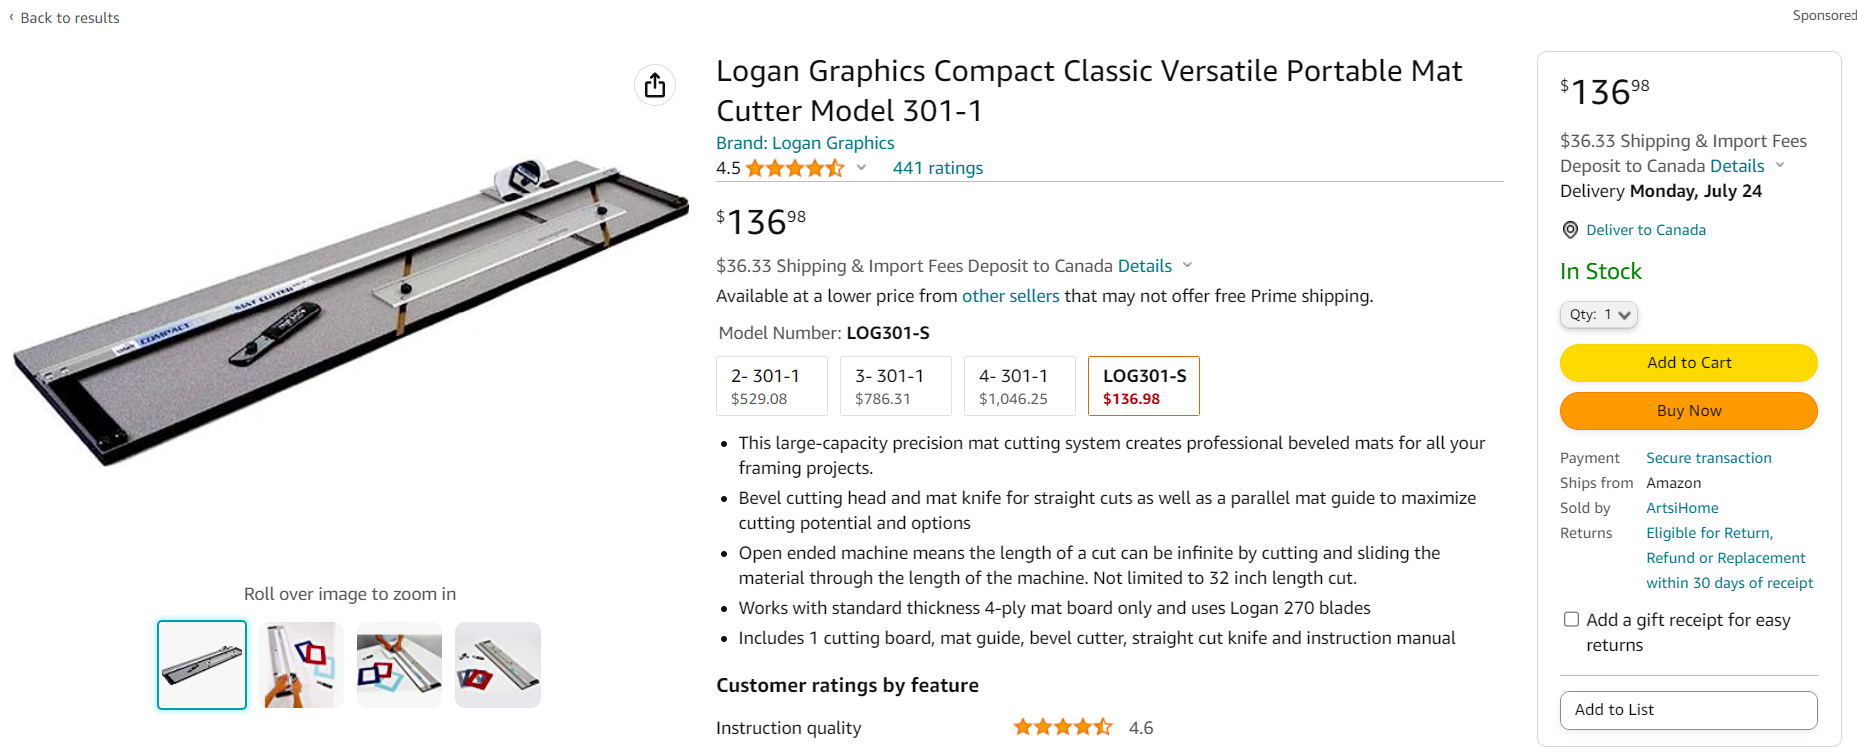Viewport: 1857px width, 747px height.
Task: Click the share icon above product image
Action: 655,85
